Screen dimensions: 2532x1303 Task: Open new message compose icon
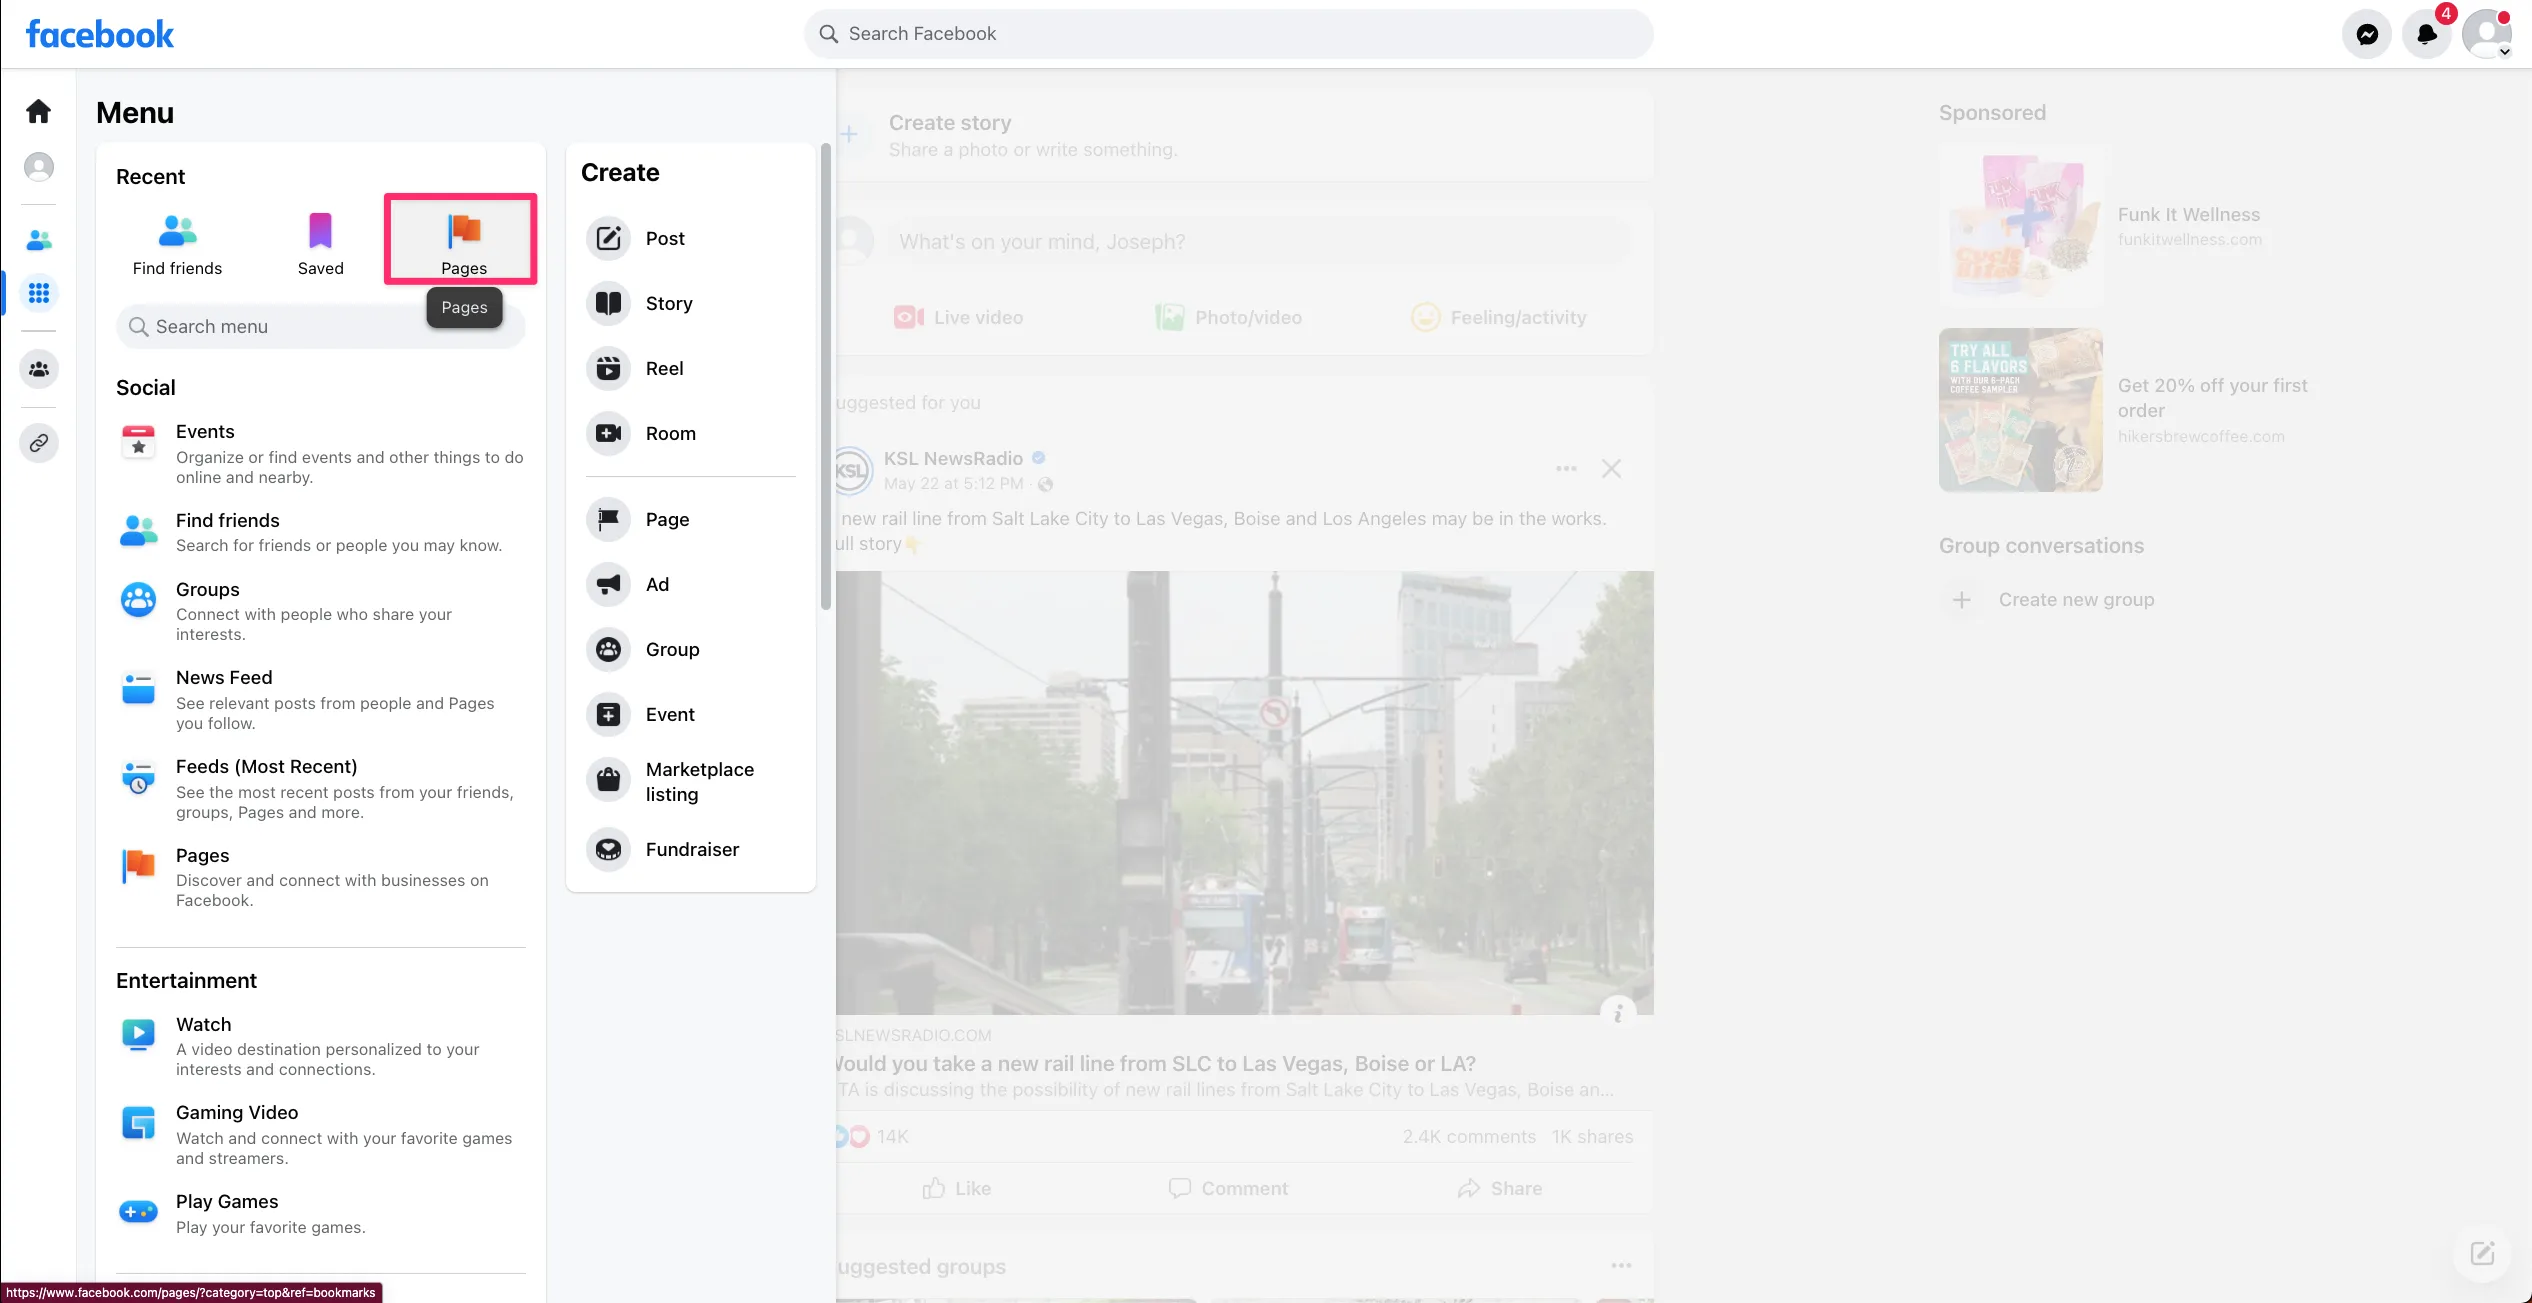pyautogui.click(x=2483, y=1253)
